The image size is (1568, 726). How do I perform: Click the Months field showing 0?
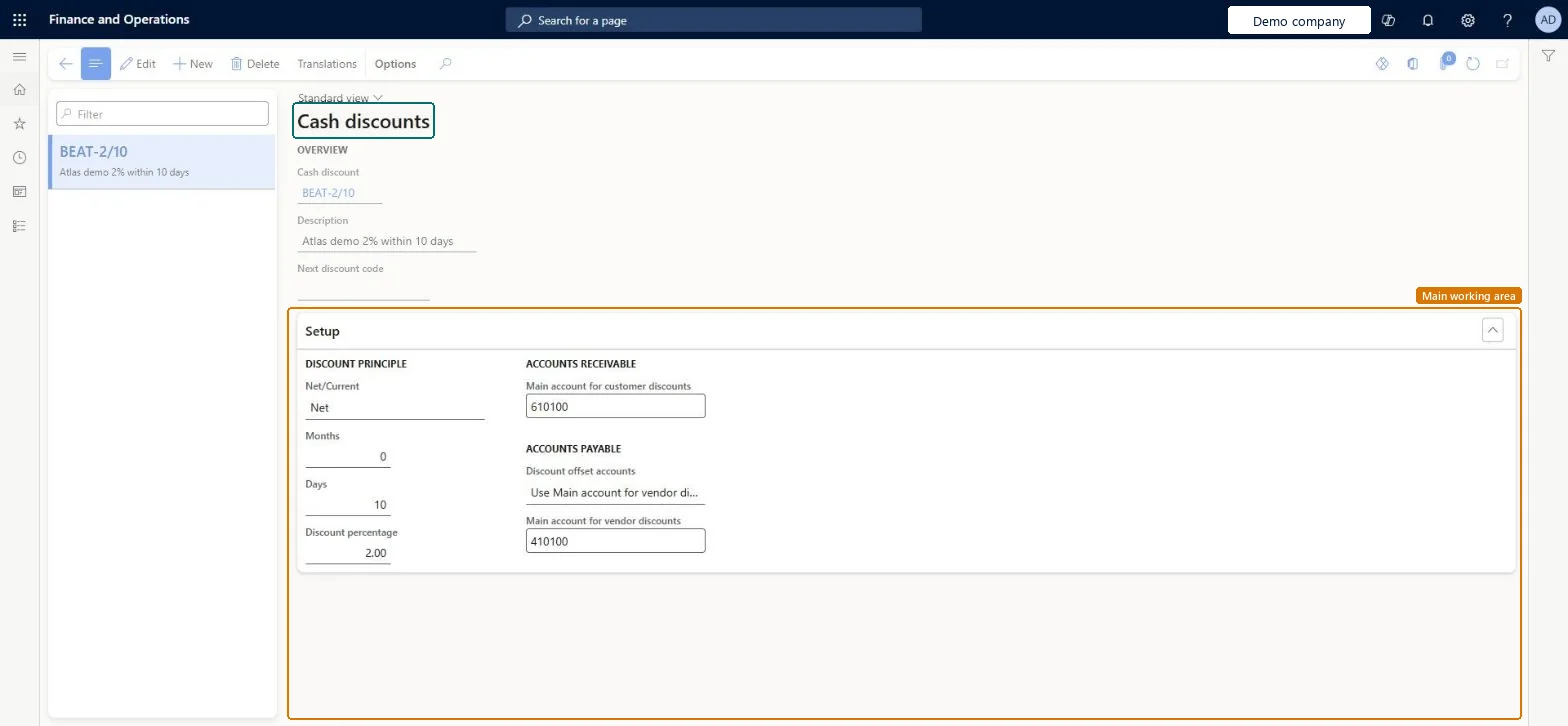(x=348, y=457)
